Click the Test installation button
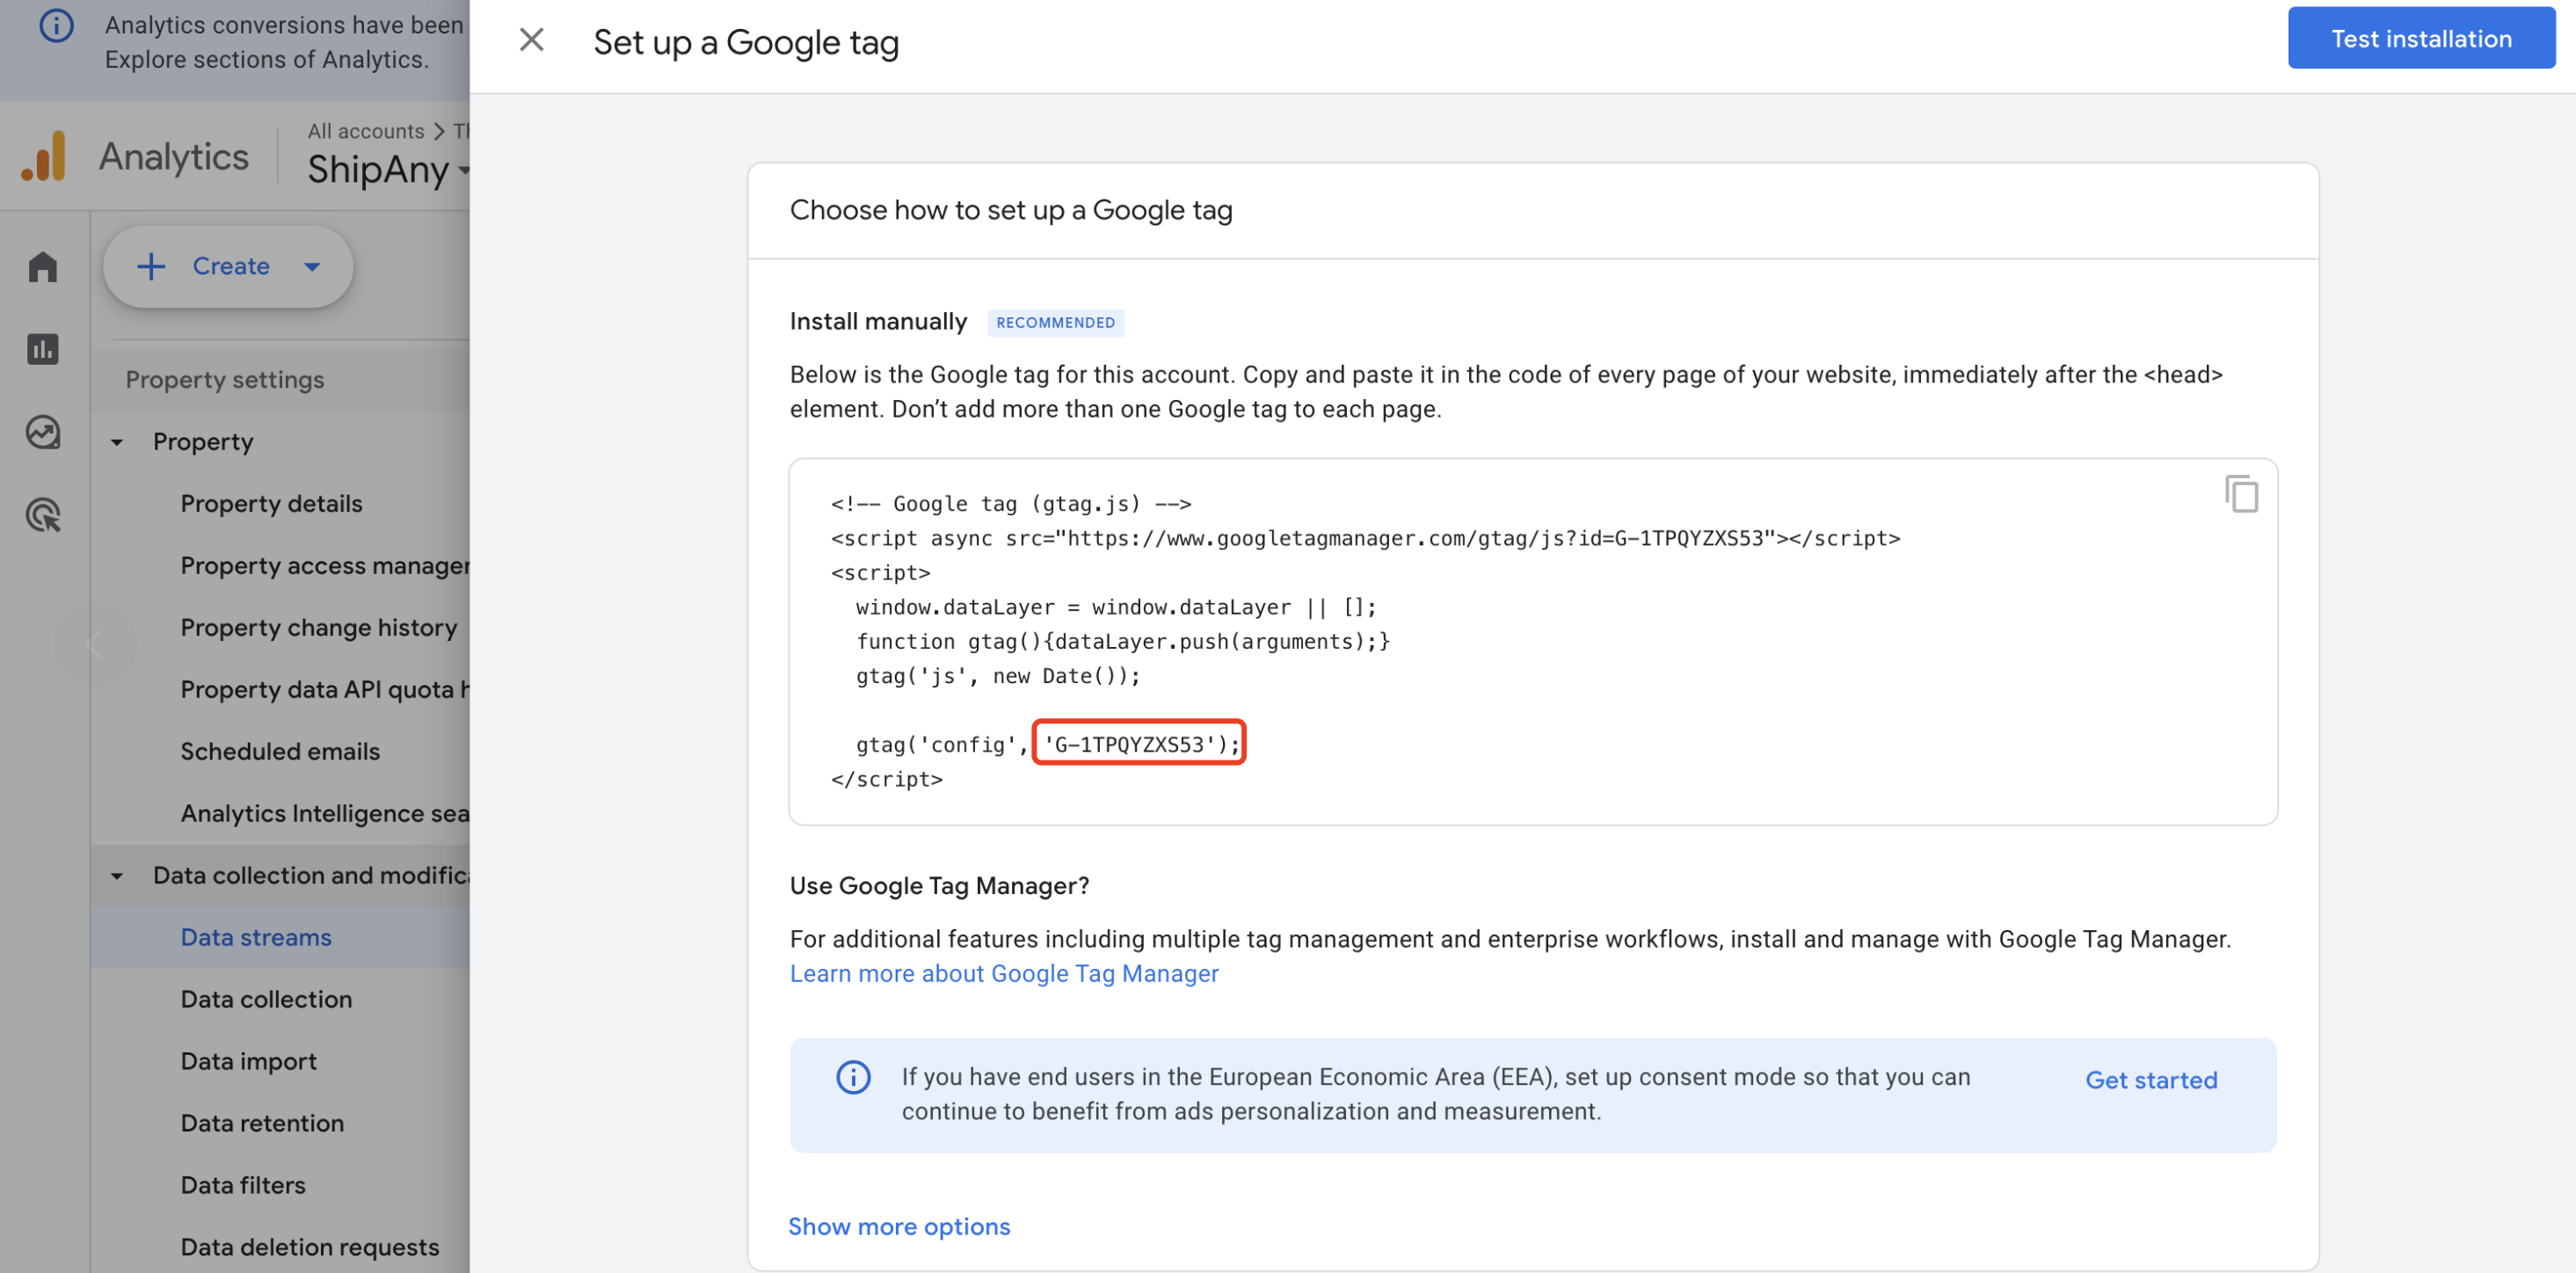 click(2420, 38)
